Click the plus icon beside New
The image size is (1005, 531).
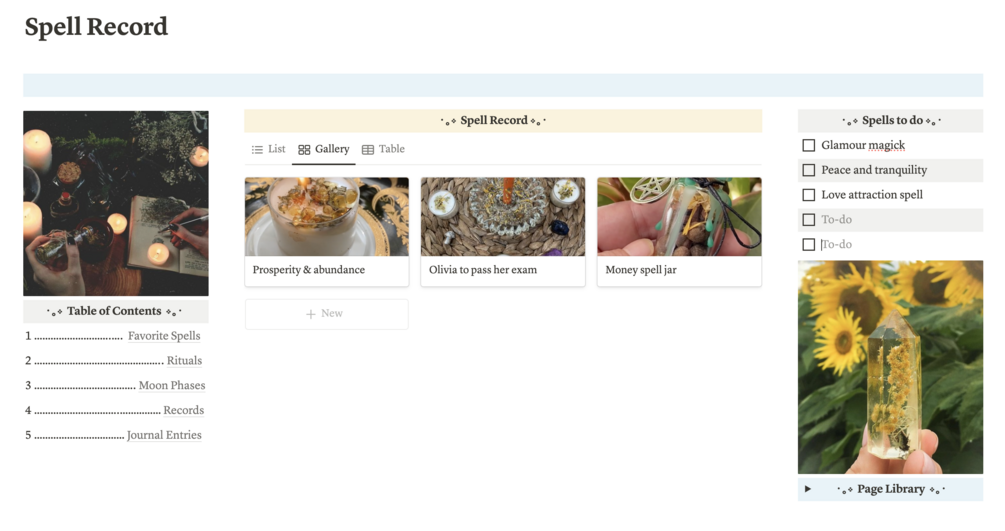tap(311, 314)
